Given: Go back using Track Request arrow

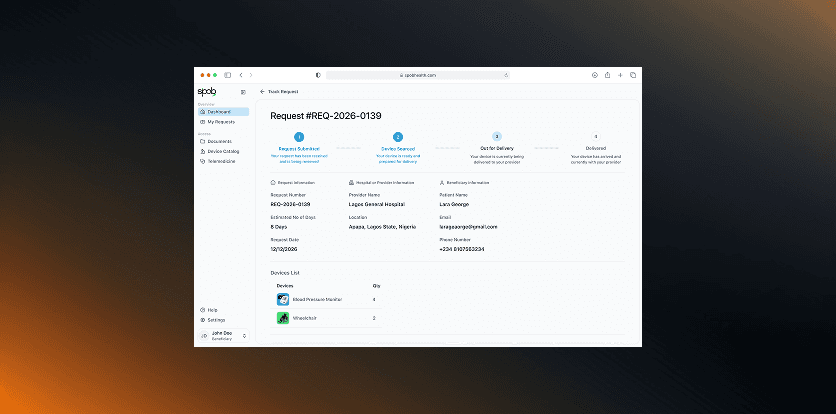Looking at the screenshot, I should tap(262, 92).
